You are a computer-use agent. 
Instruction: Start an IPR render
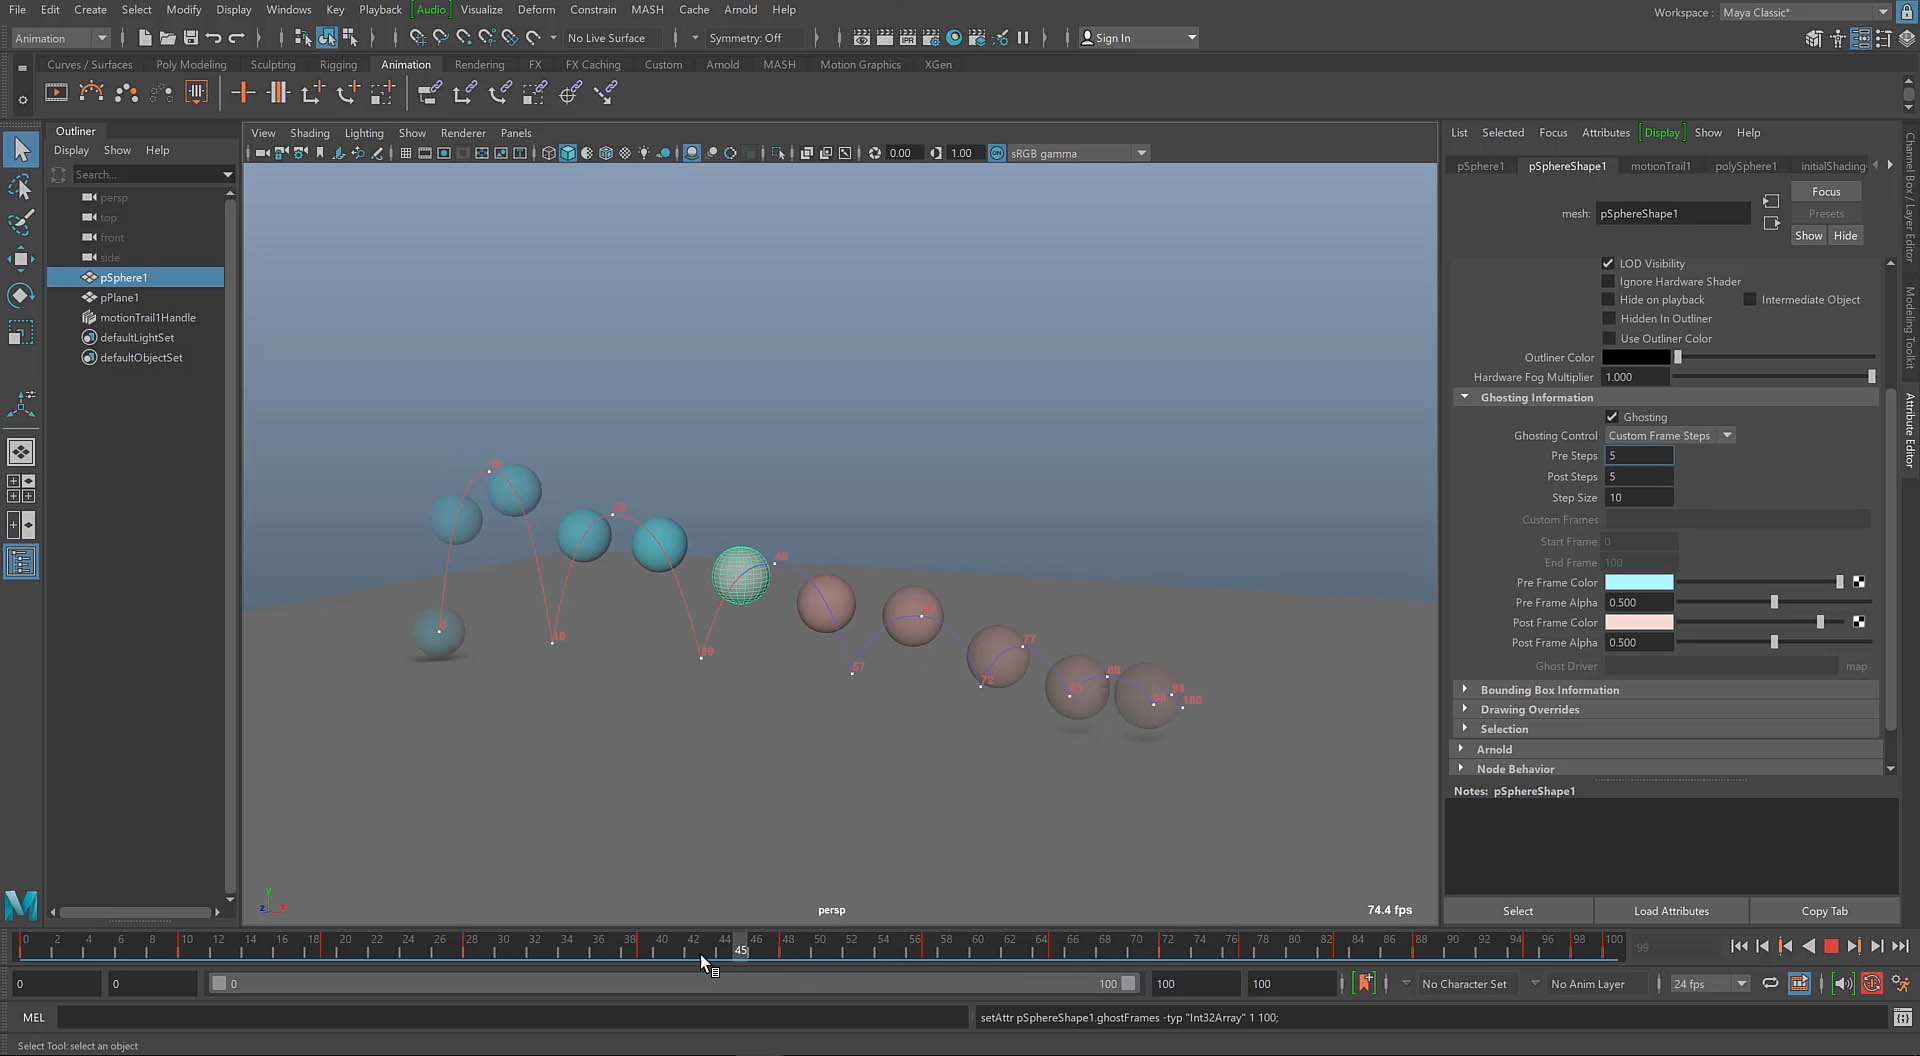[908, 38]
